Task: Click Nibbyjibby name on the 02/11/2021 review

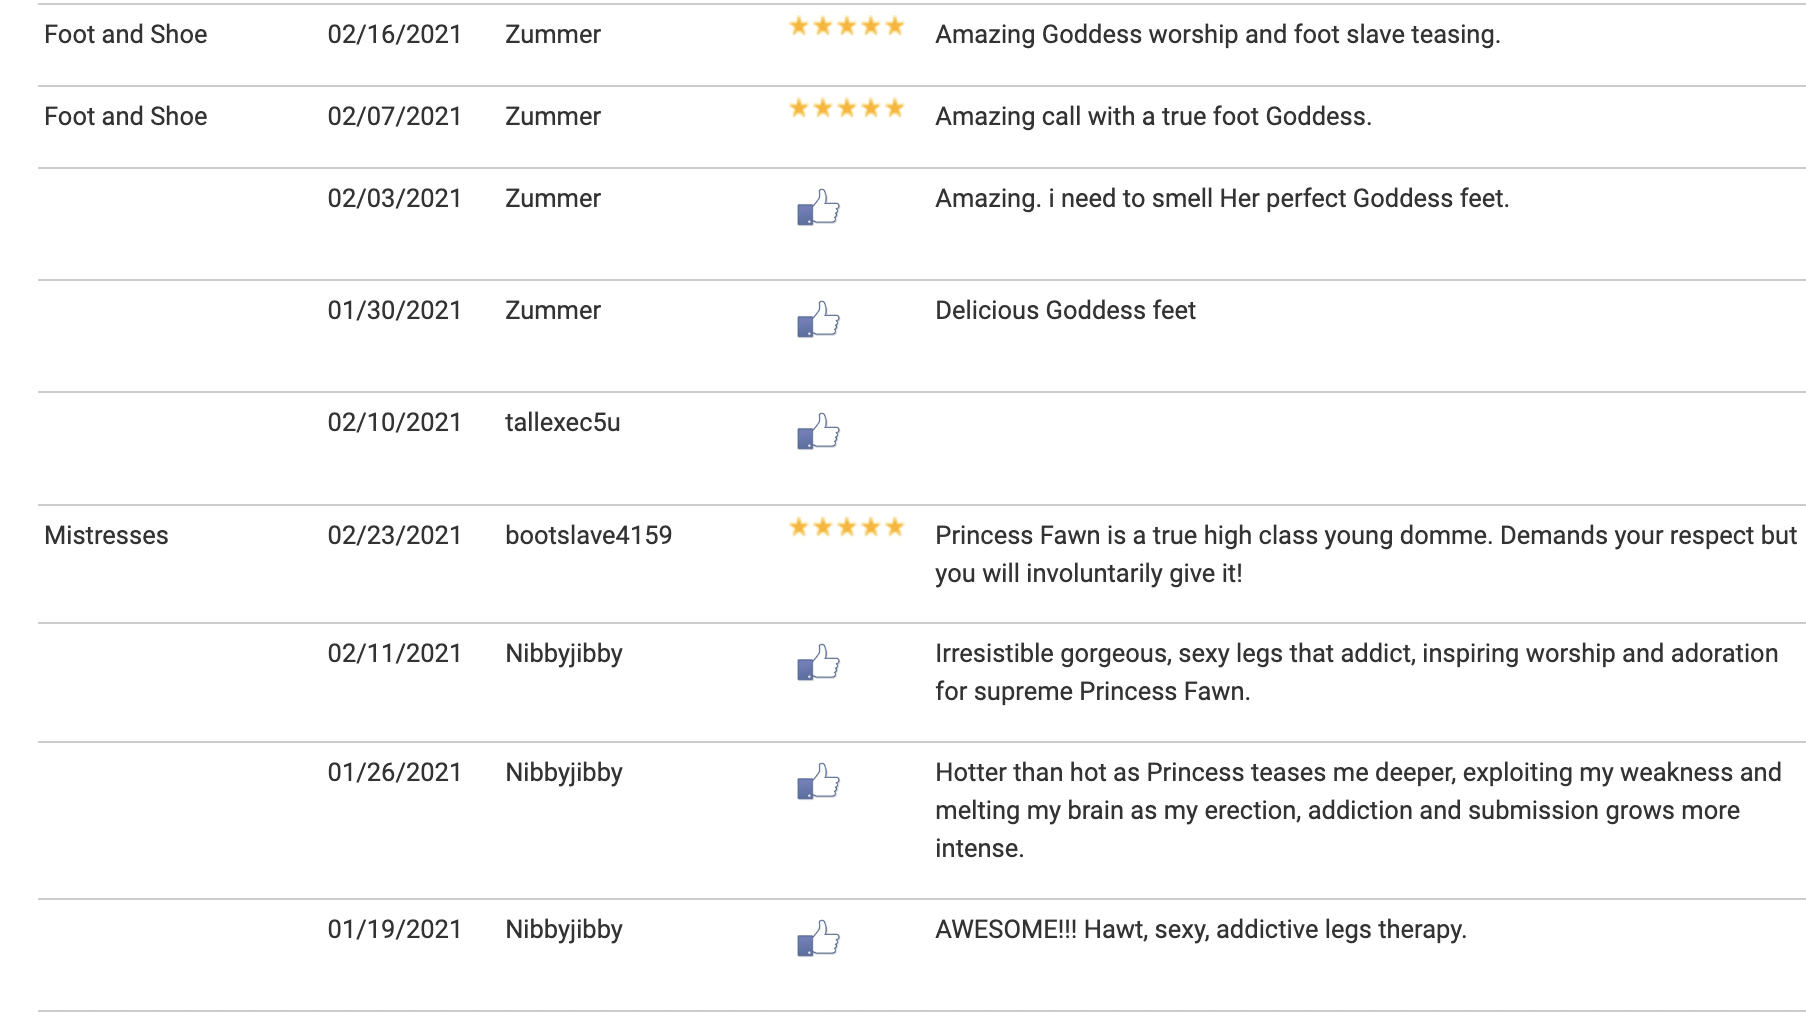Action: click(x=563, y=654)
